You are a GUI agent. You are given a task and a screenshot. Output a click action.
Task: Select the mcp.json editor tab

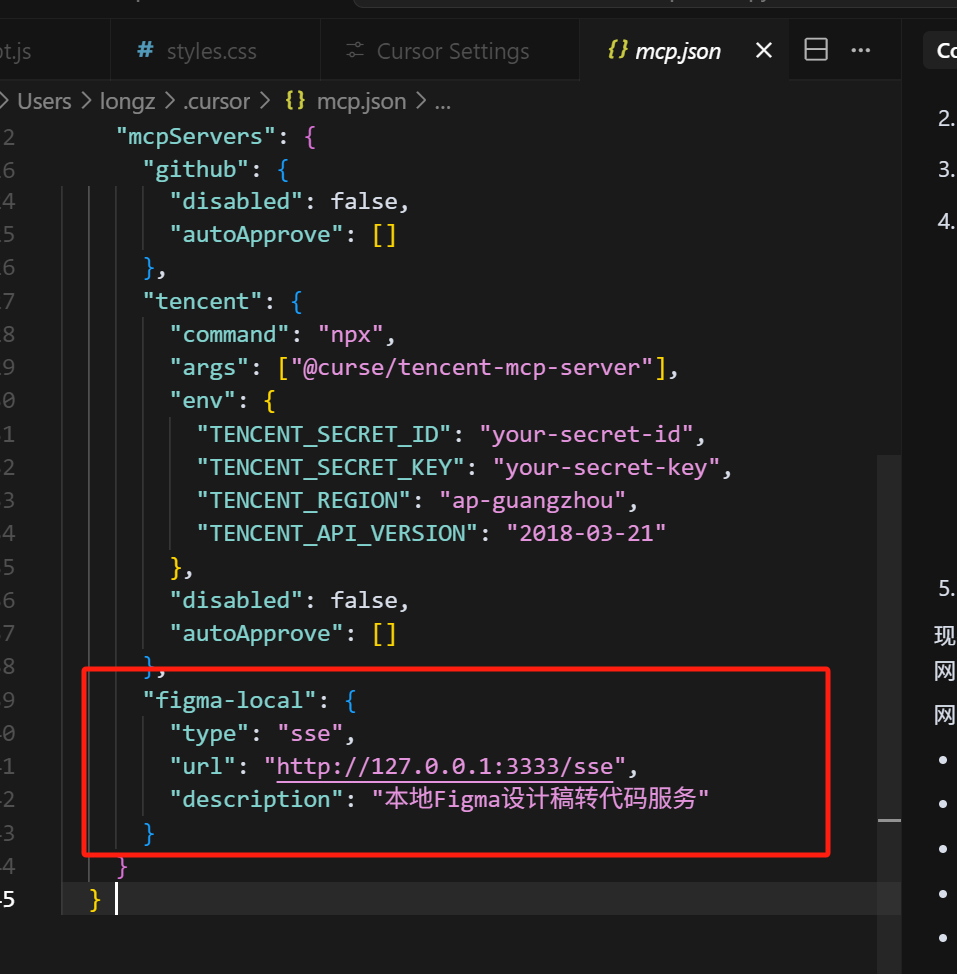click(x=677, y=51)
